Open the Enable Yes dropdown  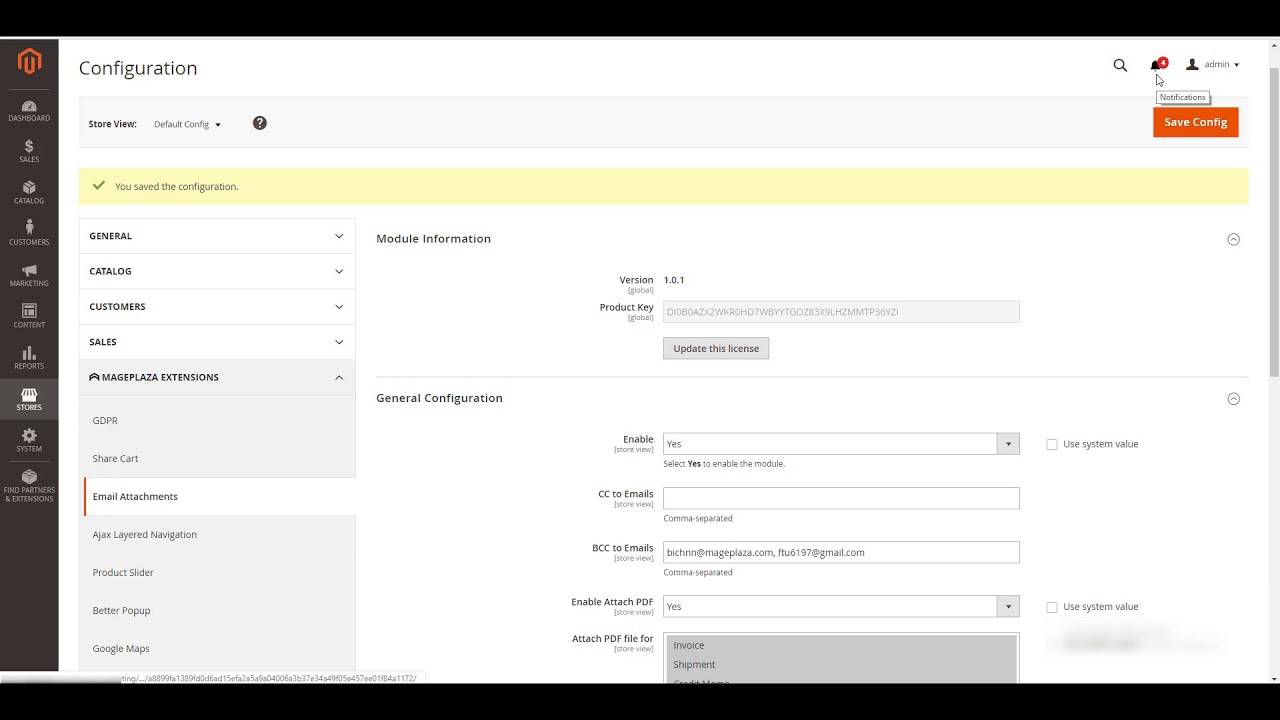point(841,444)
